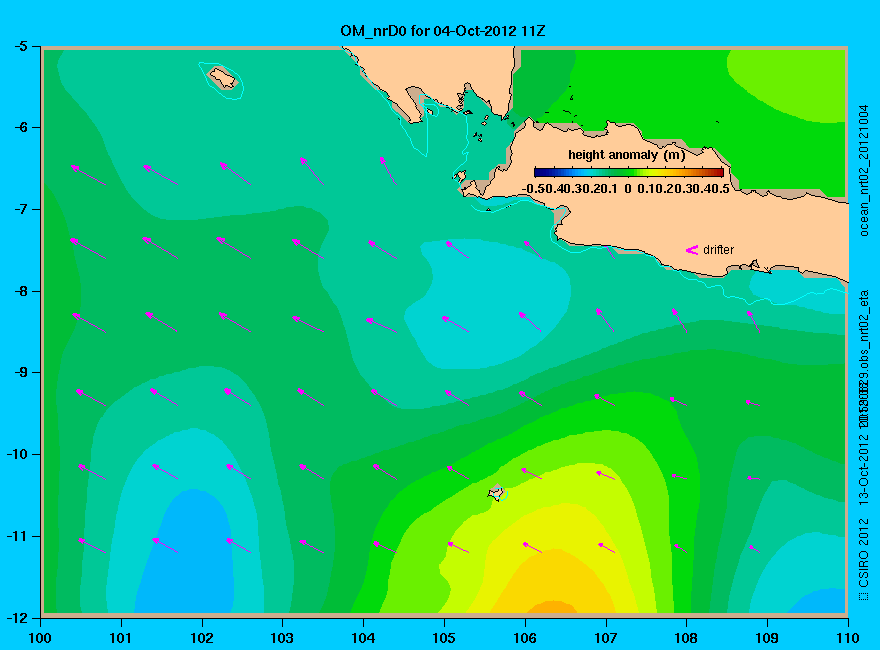Click the y-axis label "-8"
This screenshot has width=880, height=650.
pyautogui.click(x=20, y=291)
